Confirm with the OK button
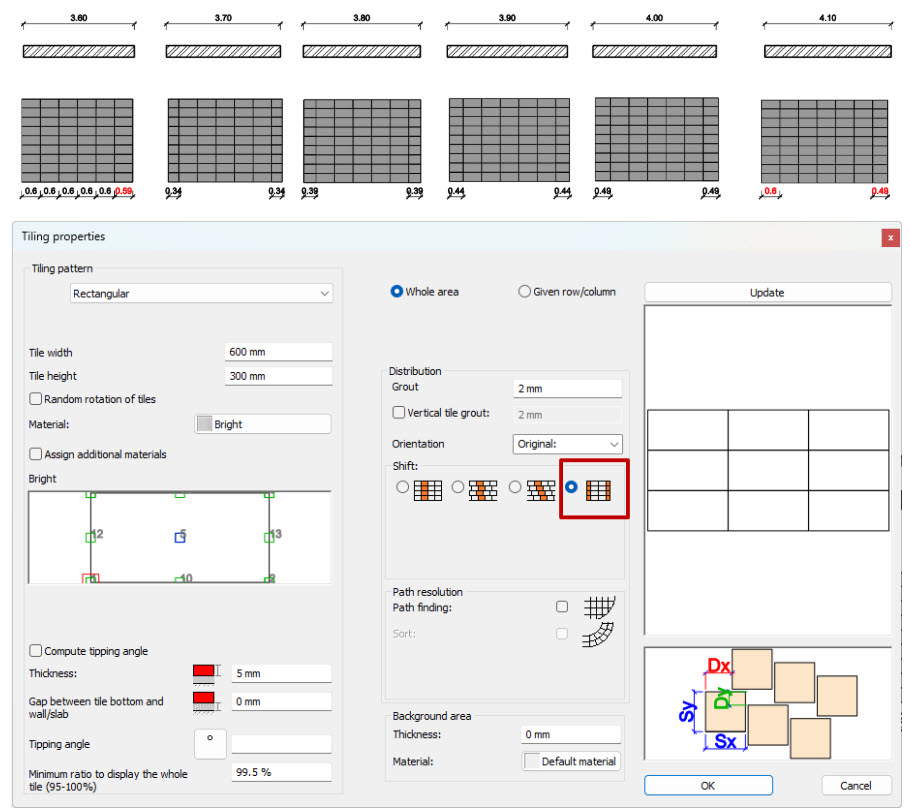Viewport: 910px width, 812px height. point(708,785)
